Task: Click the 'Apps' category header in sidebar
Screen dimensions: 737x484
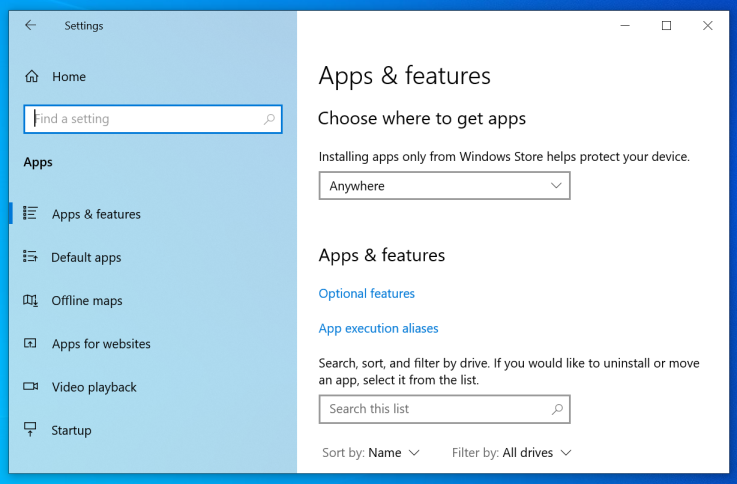Action: [38, 162]
